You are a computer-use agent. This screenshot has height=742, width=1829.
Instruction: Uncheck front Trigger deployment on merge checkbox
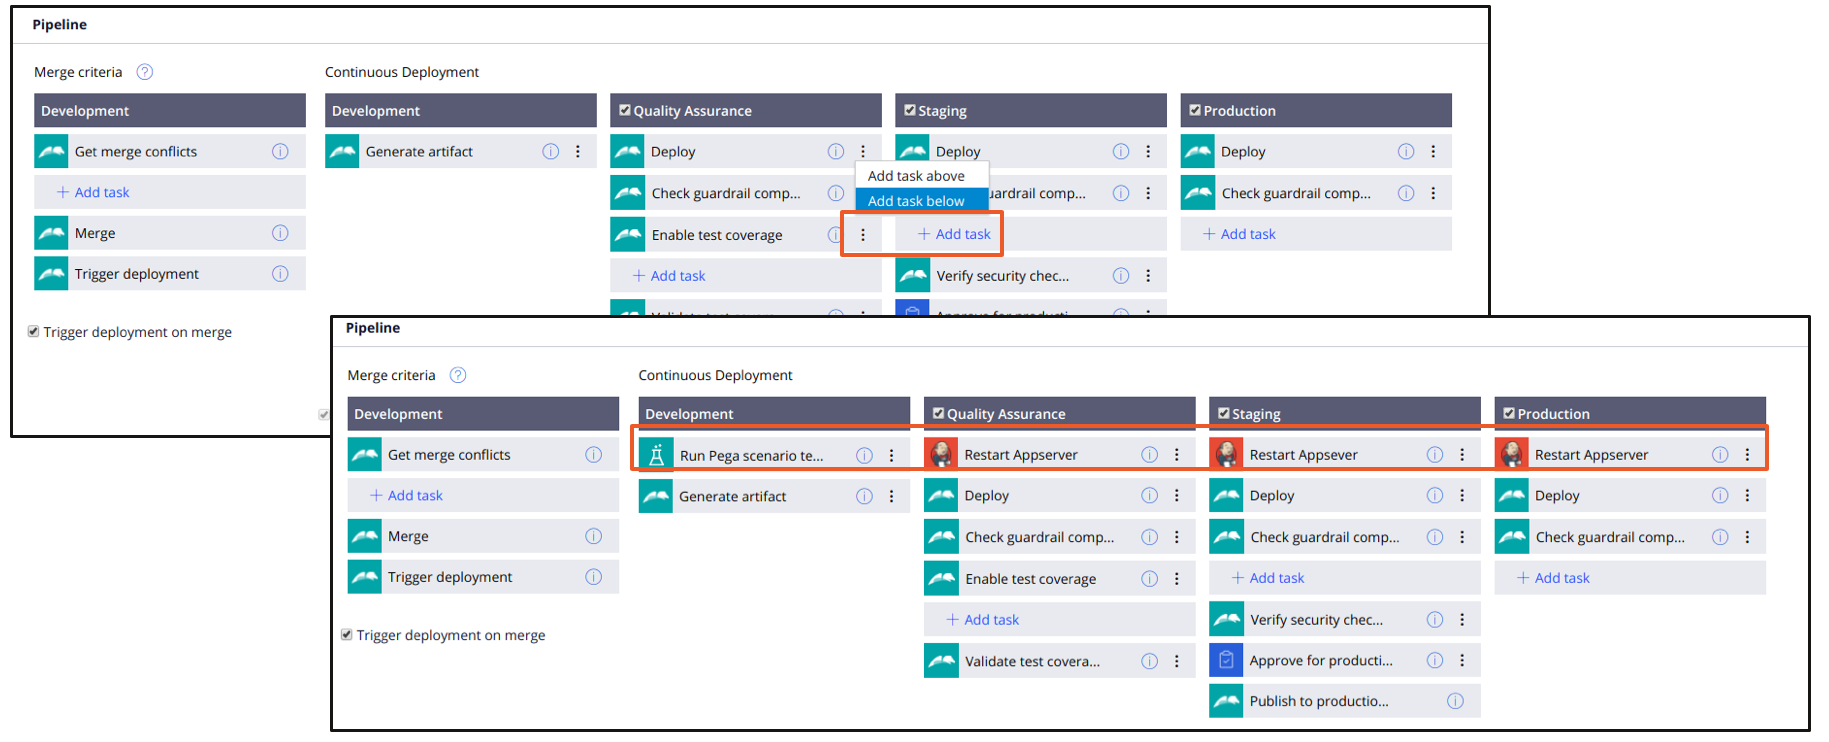[x=347, y=635]
